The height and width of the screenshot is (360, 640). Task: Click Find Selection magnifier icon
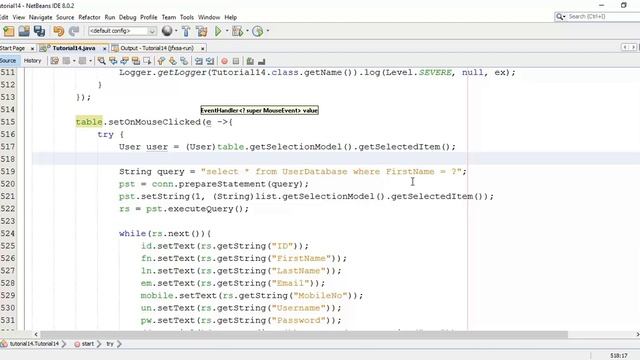point(102,61)
